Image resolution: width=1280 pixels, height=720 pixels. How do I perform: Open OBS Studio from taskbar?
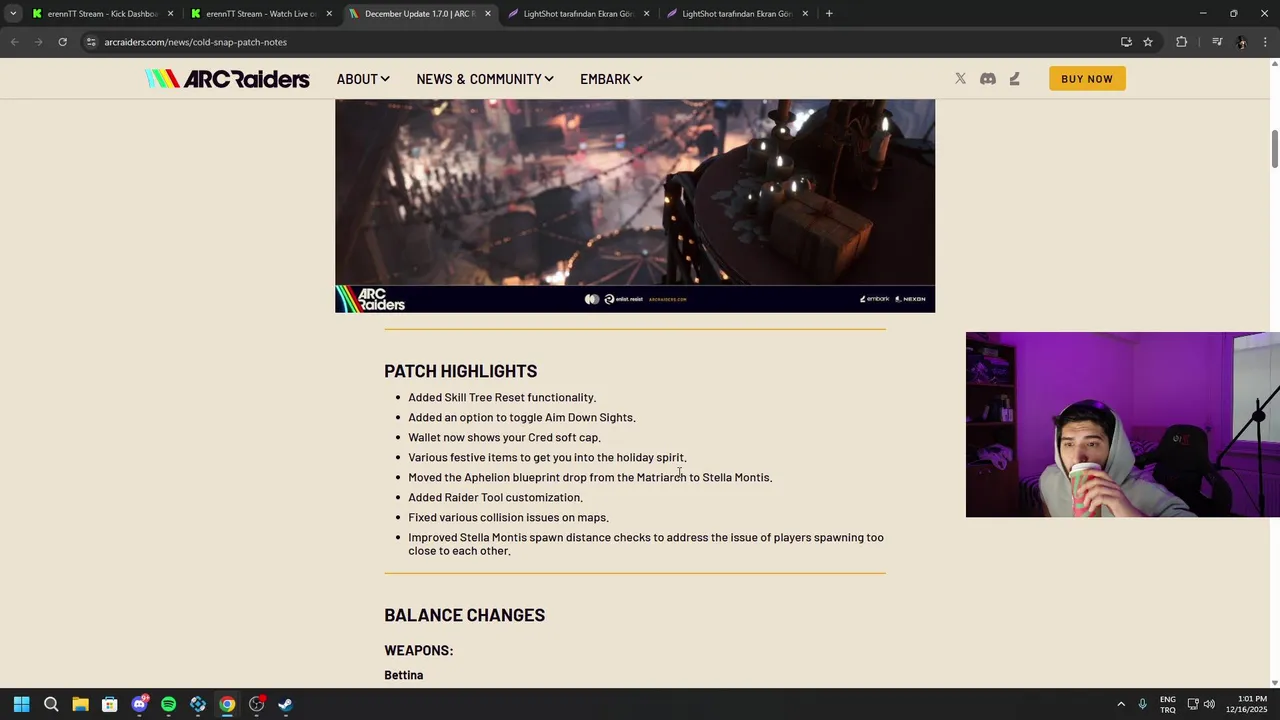click(256, 704)
